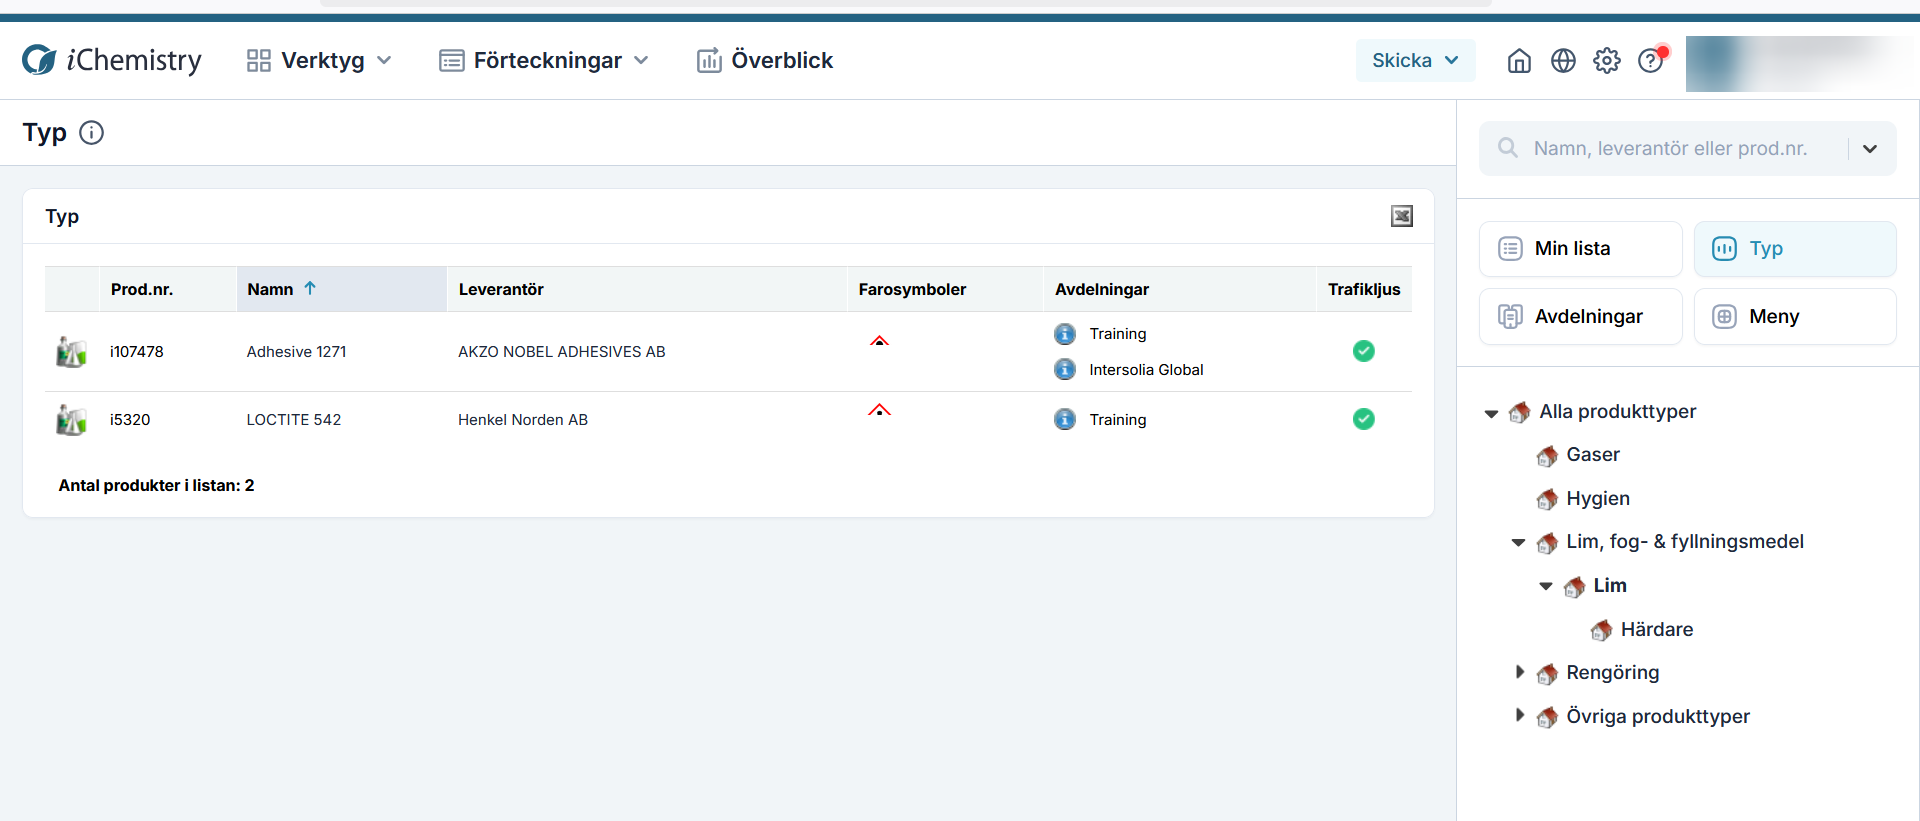Open Adhesive 1271 product
This screenshot has height=821, width=1920.
pyautogui.click(x=296, y=352)
